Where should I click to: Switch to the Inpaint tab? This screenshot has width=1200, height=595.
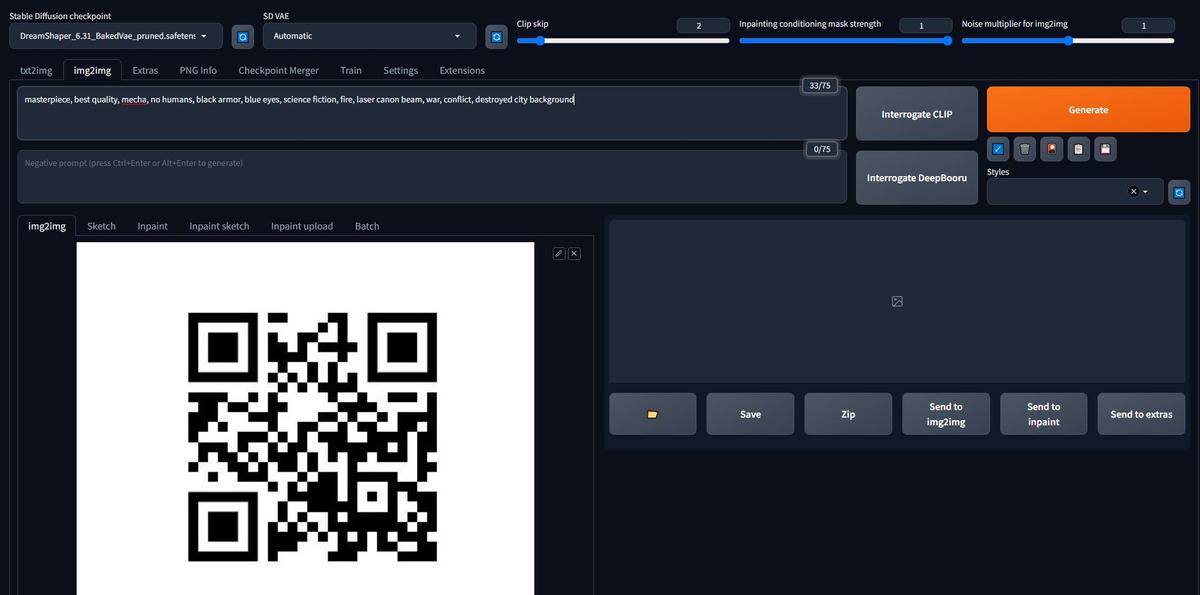(x=152, y=226)
